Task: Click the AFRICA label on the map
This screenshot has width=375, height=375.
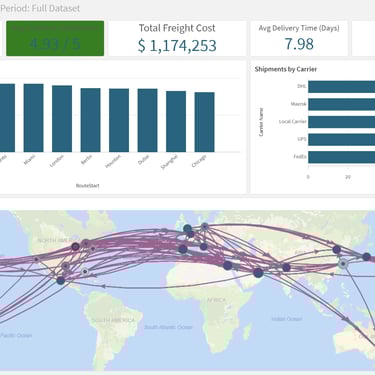Action: [x=216, y=300]
